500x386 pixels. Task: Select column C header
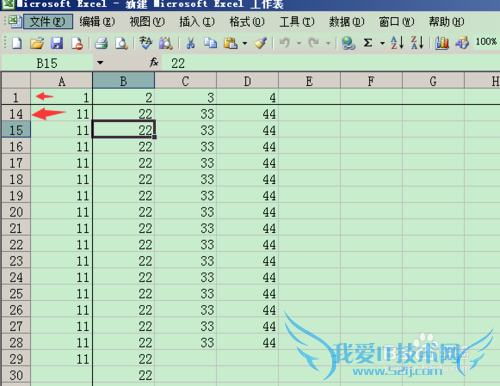coord(186,81)
